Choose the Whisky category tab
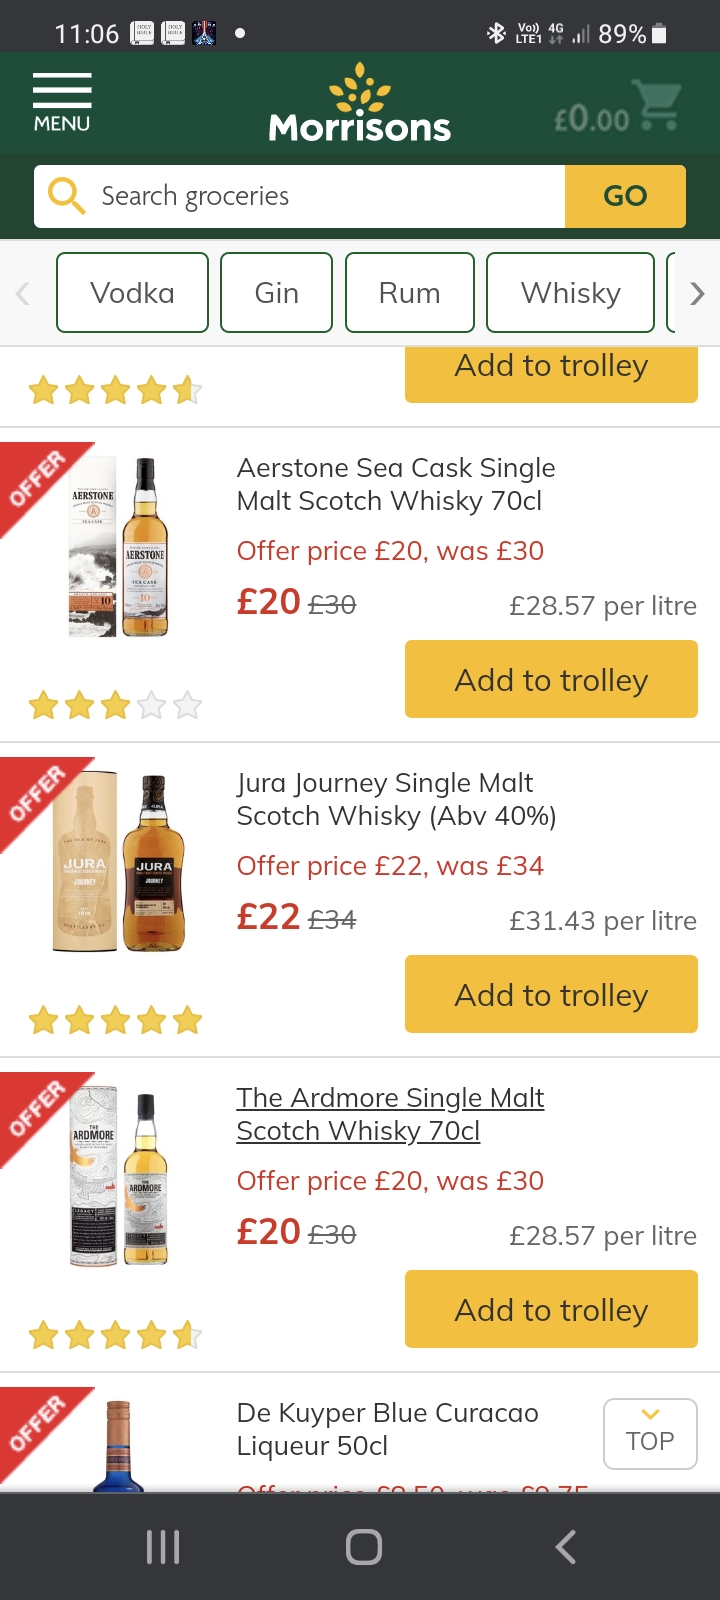Image resolution: width=720 pixels, height=1600 pixels. click(570, 293)
